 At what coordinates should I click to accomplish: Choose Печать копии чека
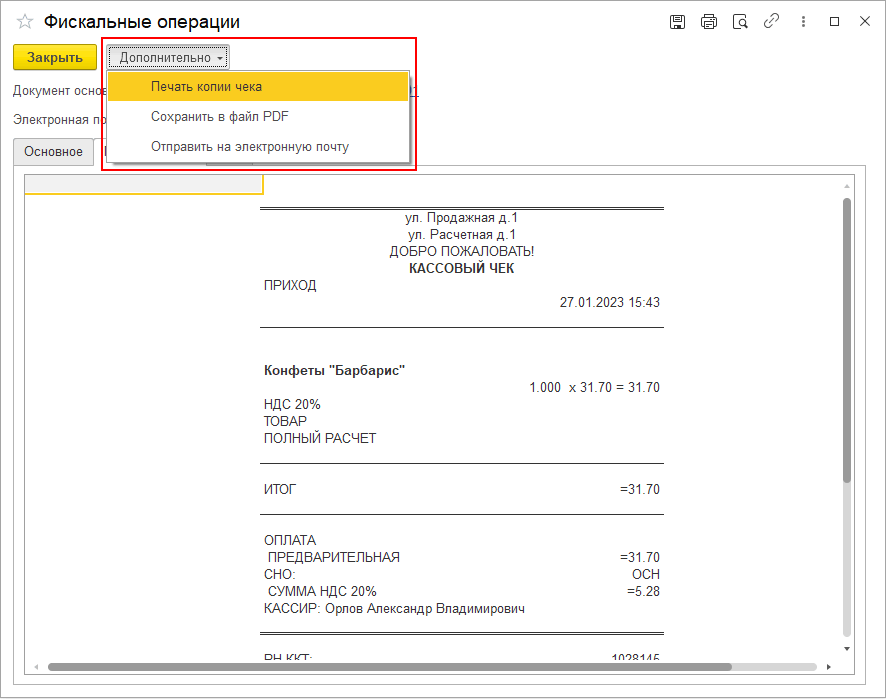(x=258, y=87)
